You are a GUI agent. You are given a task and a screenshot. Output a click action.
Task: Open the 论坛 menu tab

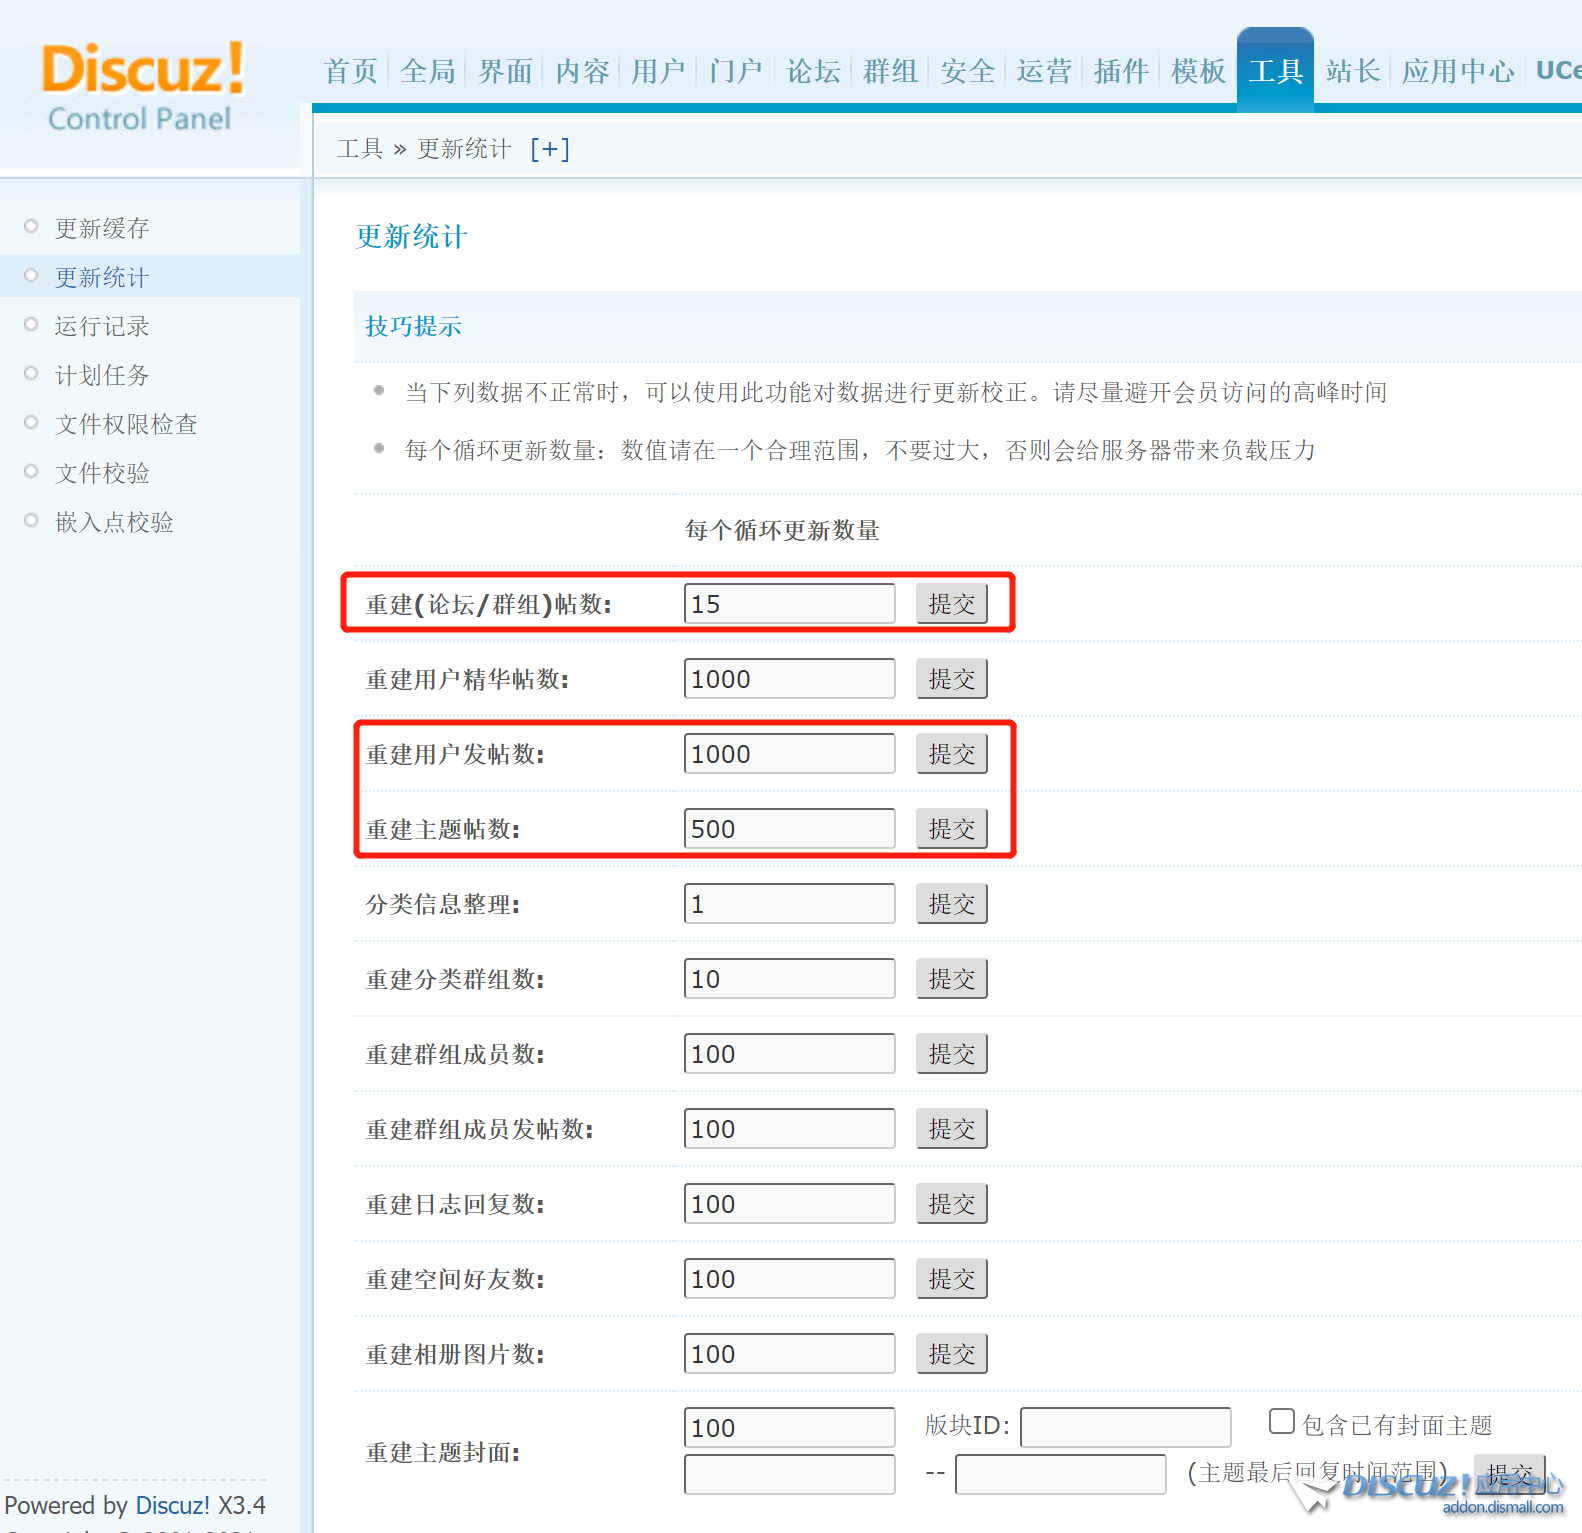[x=813, y=71]
